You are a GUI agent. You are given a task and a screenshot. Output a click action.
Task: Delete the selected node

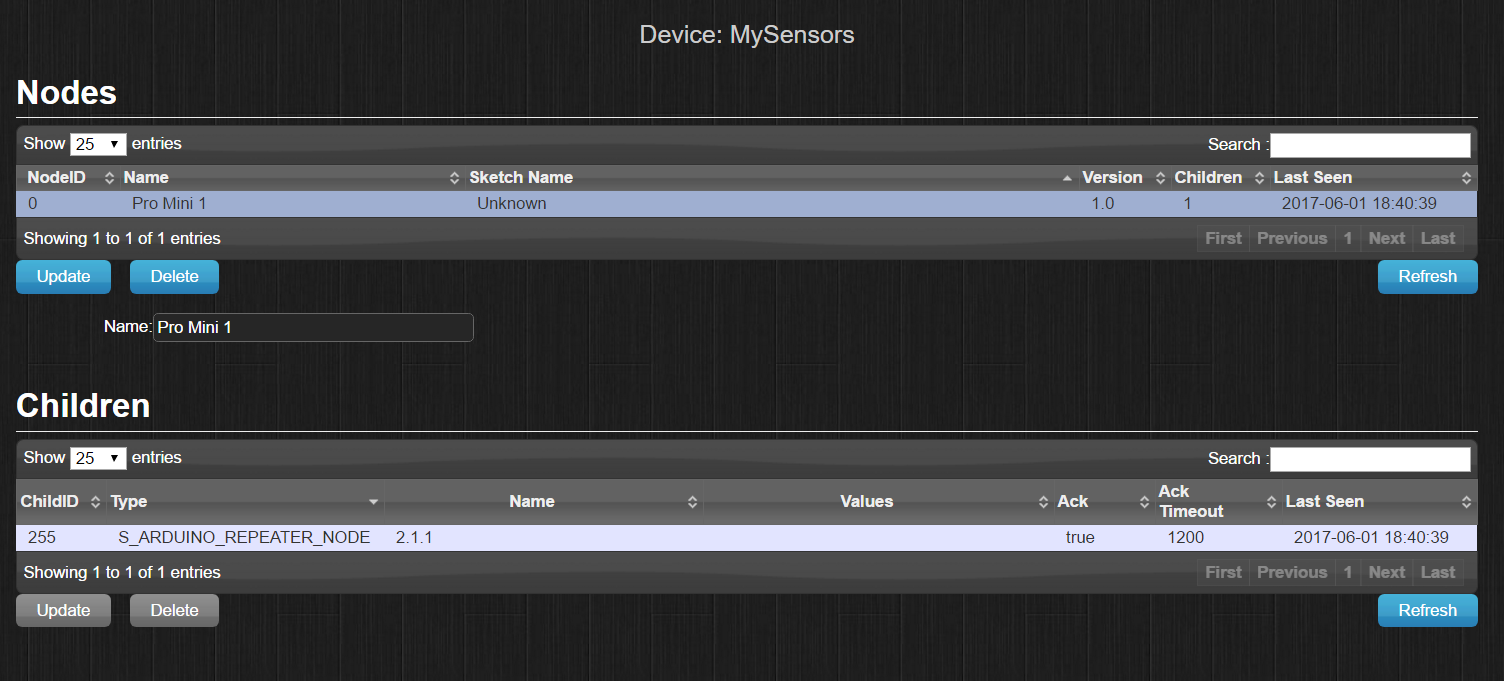tap(174, 277)
